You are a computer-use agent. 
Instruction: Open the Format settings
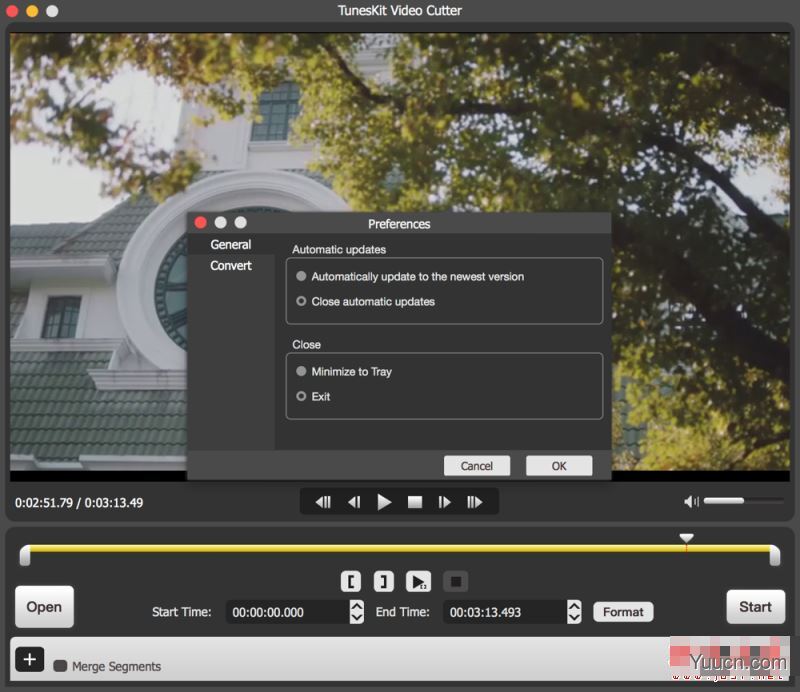pyautogui.click(x=623, y=611)
